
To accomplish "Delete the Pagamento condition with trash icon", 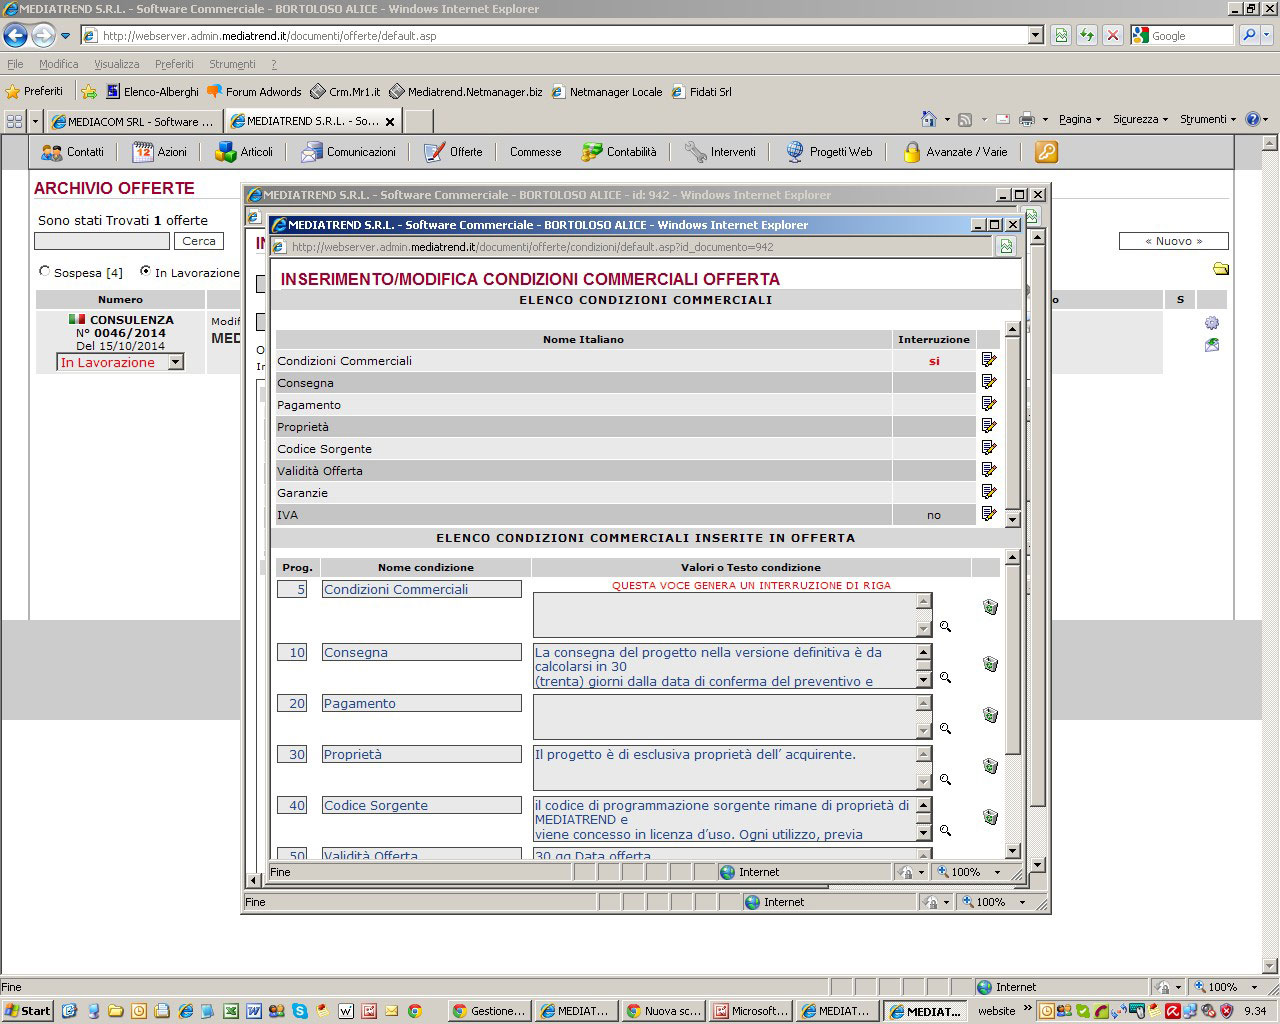I will pos(990,715).
